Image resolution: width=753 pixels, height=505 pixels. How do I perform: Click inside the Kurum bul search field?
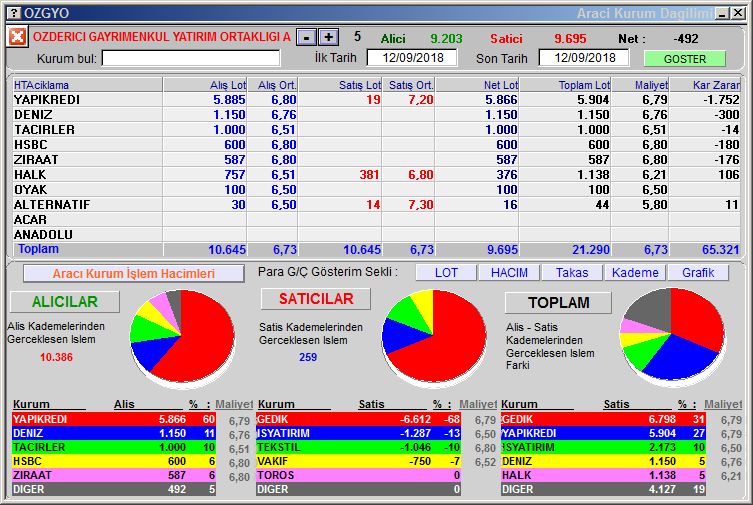[191, 58]
